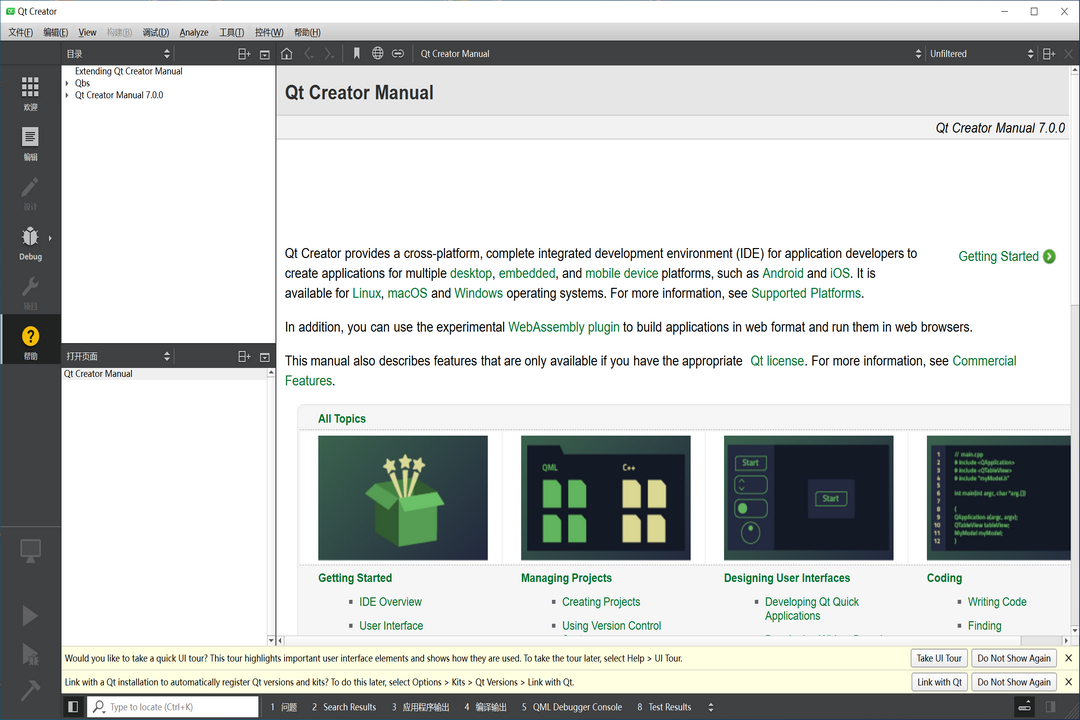The height and width of the screenshot is (720, 1080).
Task: Open the Unfiltered documentation filter dropdown
Action: click(x=980, y=53)
